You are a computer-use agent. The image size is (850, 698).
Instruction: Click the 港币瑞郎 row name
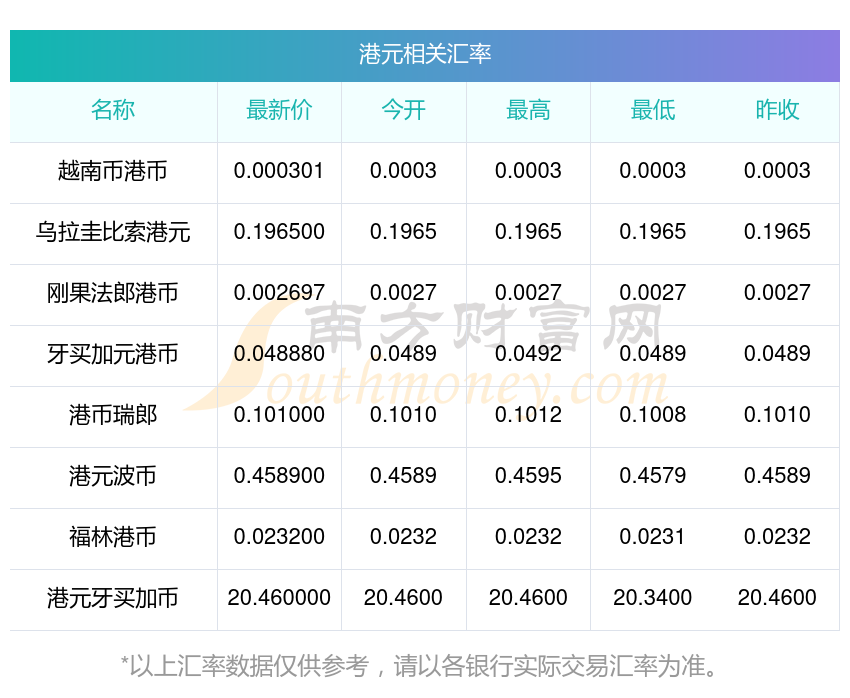113,415
